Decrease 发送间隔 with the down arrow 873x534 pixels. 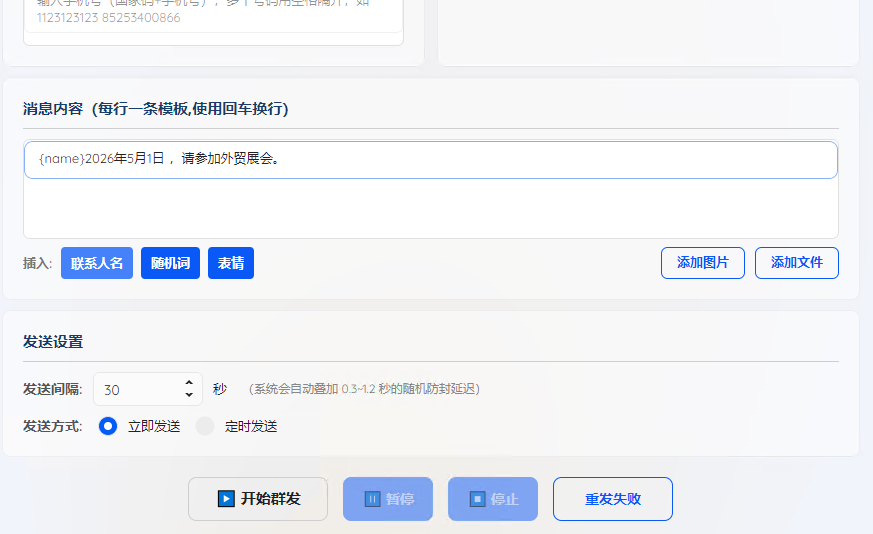point(189,395)
